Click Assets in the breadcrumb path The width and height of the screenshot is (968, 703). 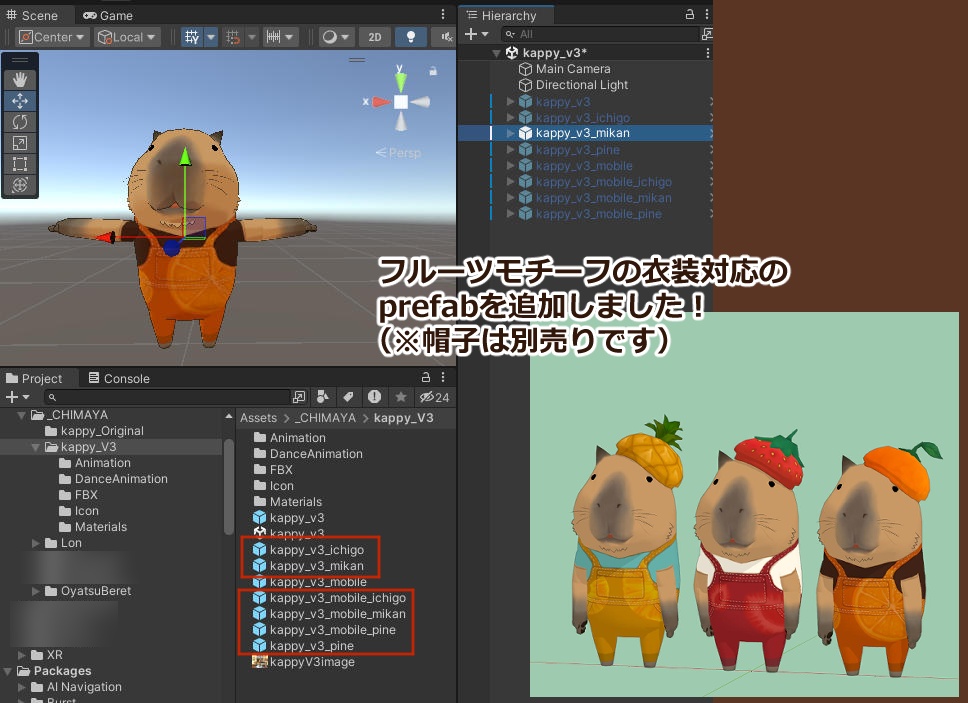tap(259, 418)
